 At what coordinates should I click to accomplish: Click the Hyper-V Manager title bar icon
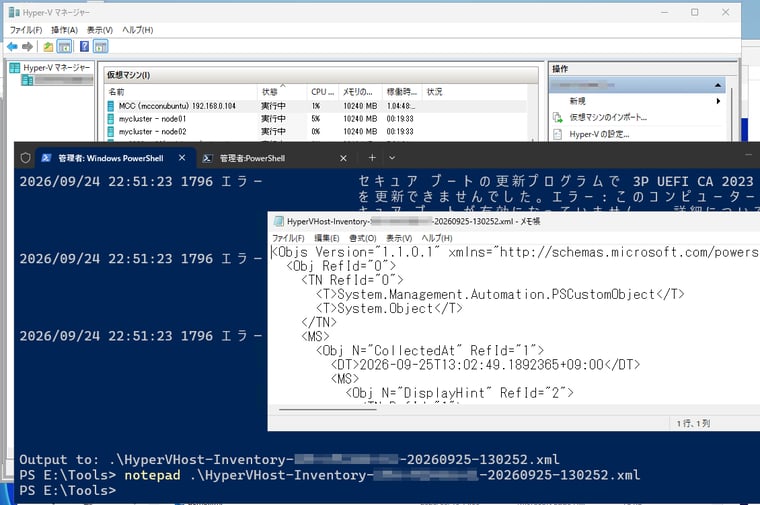[14, 12]
